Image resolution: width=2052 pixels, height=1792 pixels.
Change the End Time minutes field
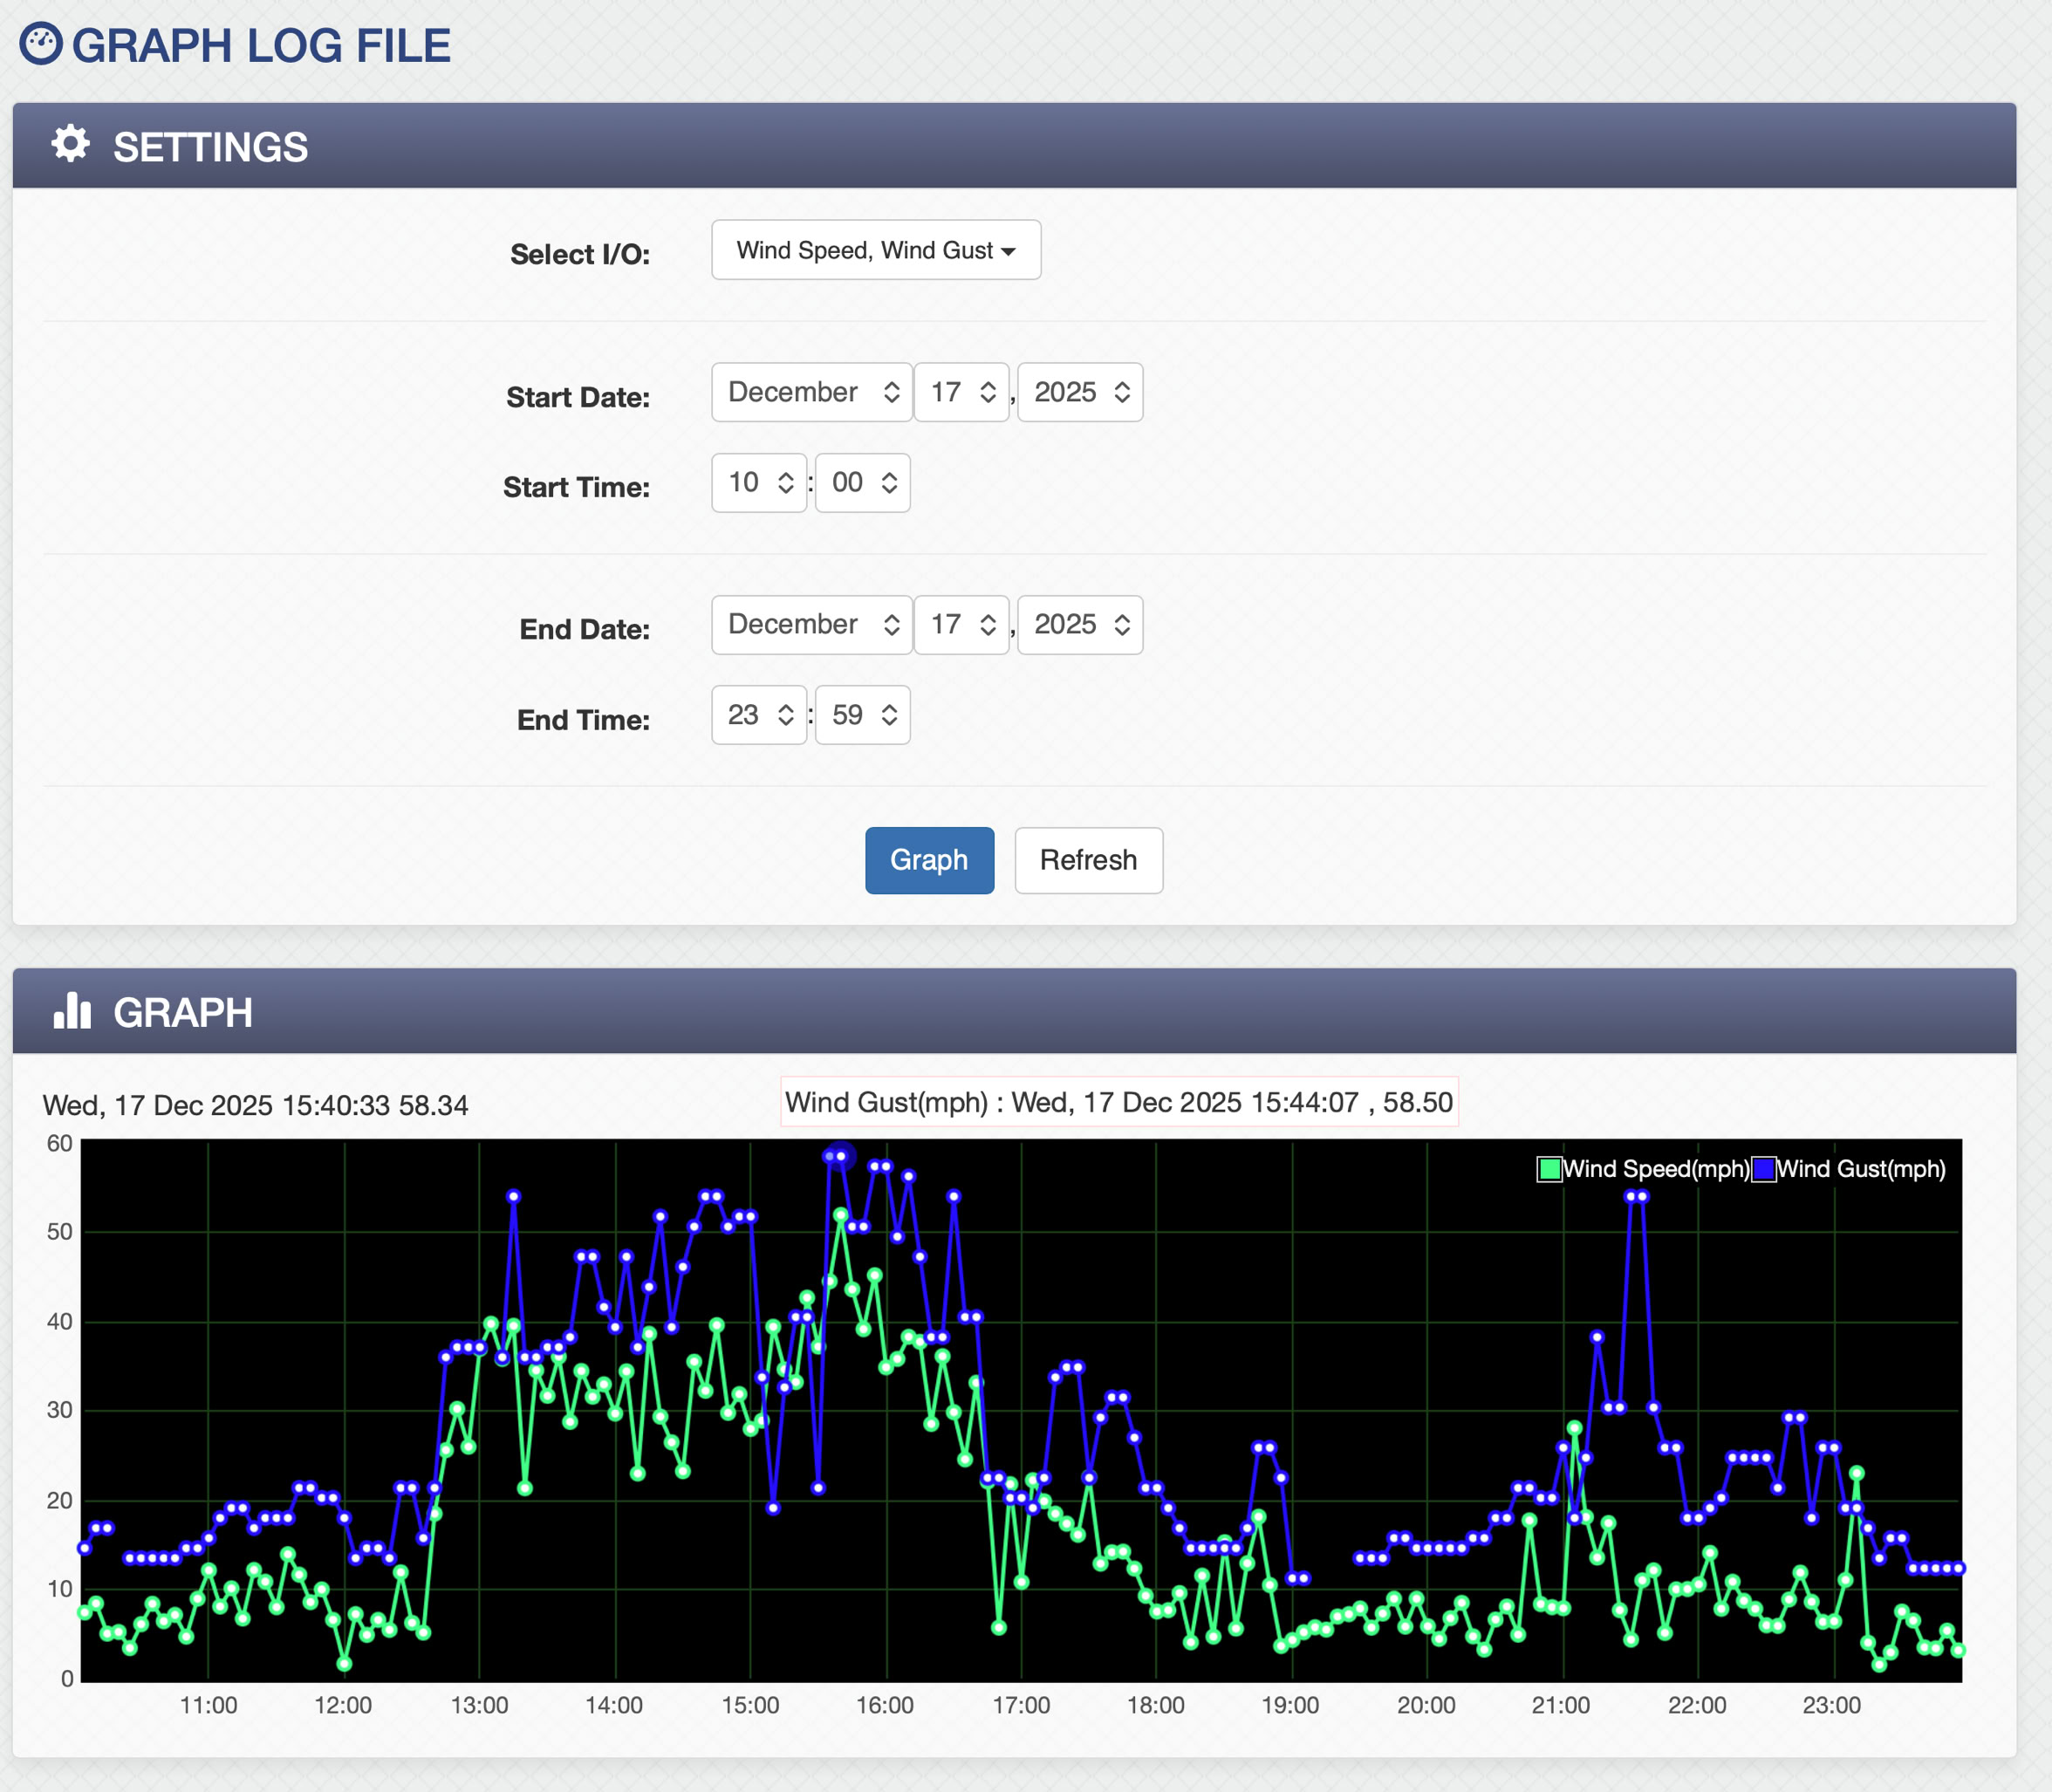coord(862,715)
